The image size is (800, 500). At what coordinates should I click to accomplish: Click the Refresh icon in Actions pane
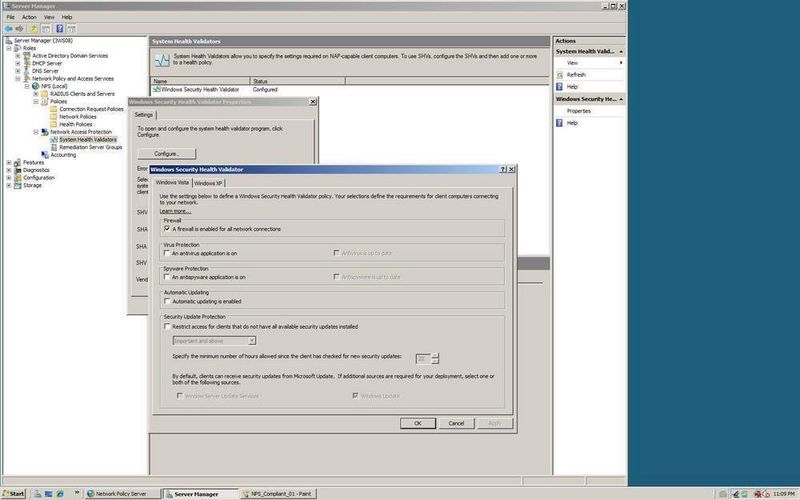point(560,74)
